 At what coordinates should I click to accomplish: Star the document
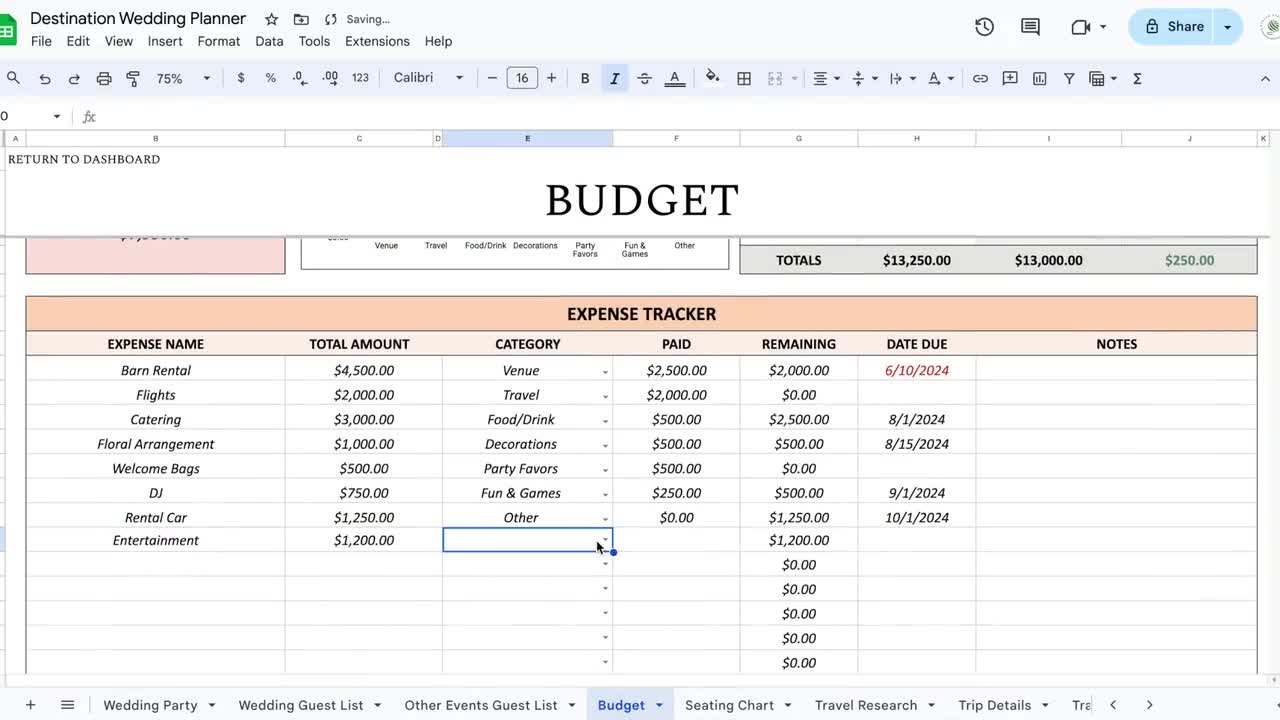(271, 19)
